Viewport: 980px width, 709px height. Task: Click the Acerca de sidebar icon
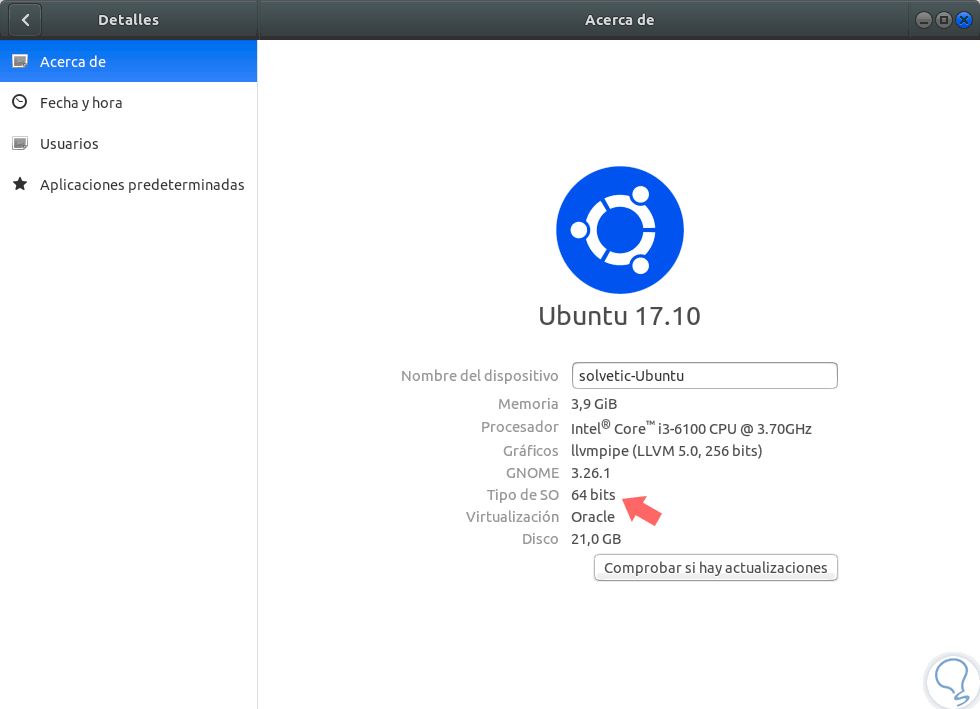point(20,61)
